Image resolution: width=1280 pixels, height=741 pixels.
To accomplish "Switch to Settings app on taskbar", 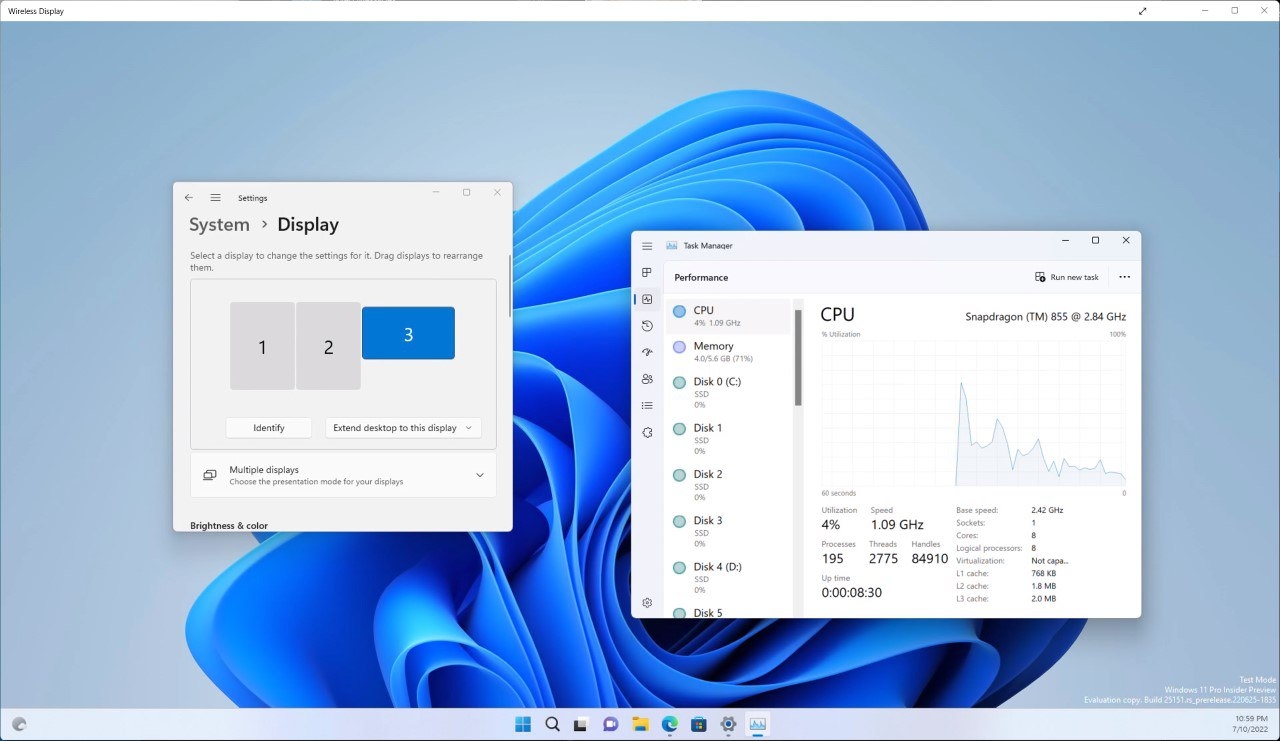I will [728, 724].
